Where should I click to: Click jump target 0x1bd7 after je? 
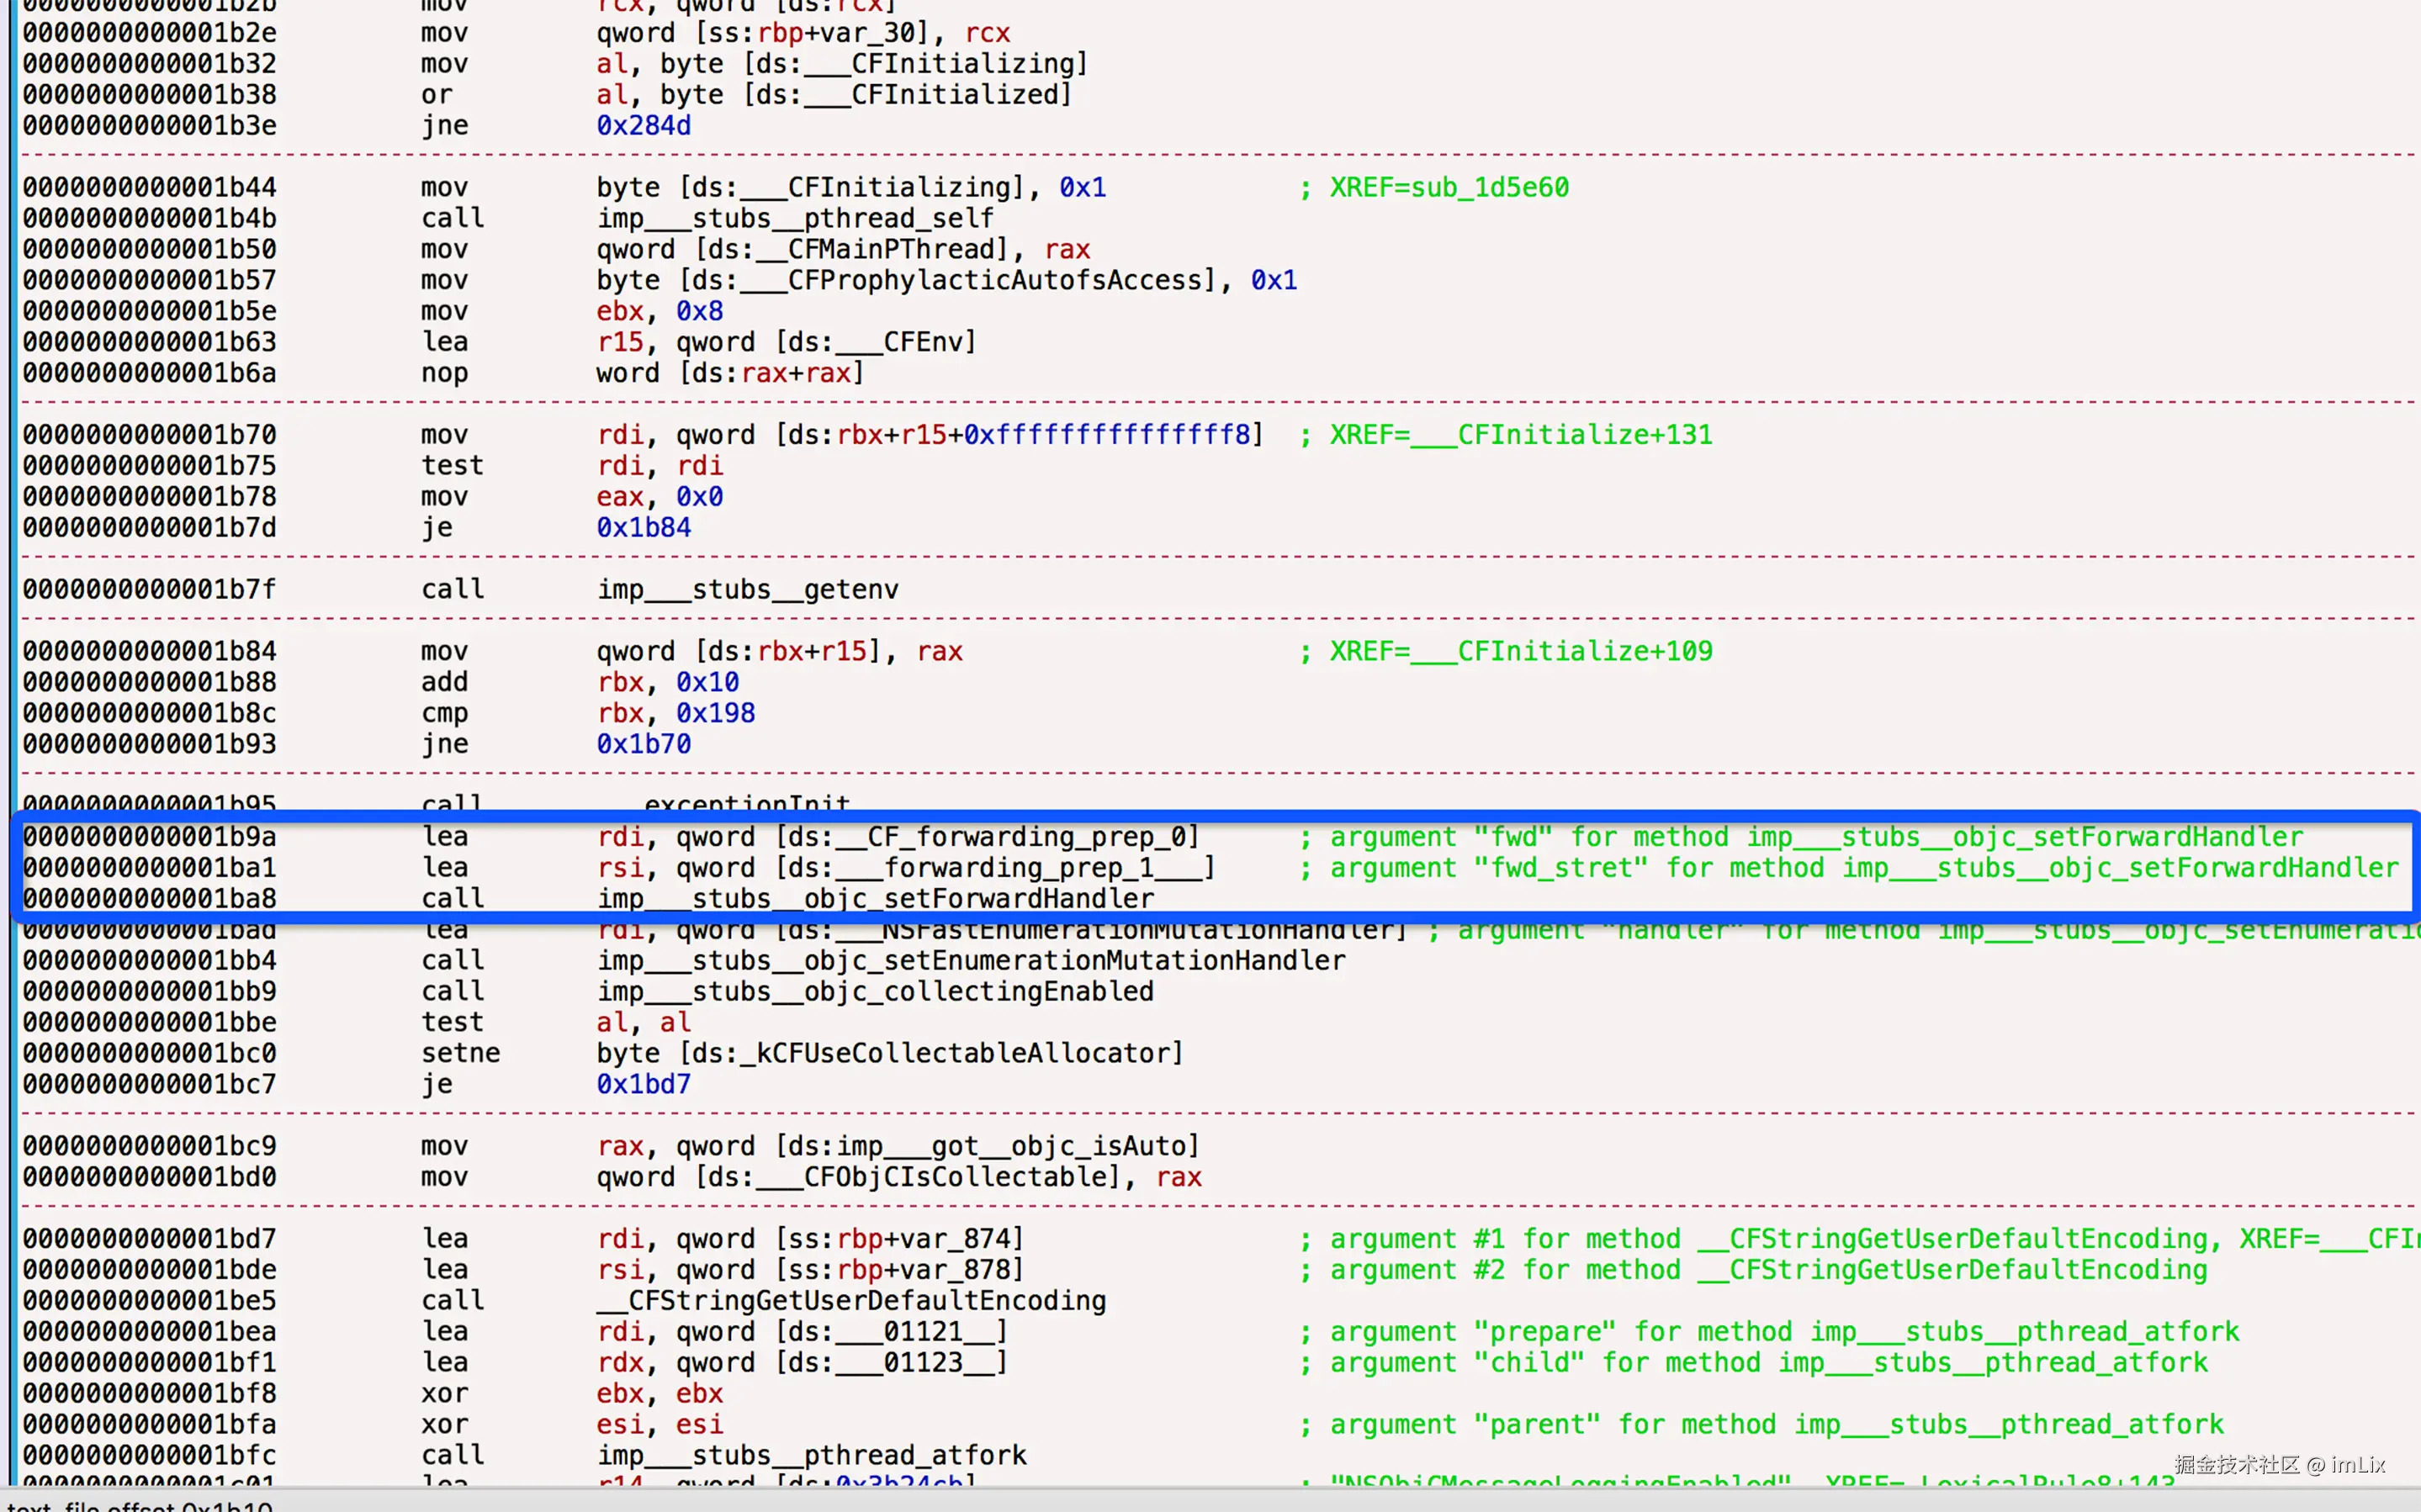[643, 1084]
